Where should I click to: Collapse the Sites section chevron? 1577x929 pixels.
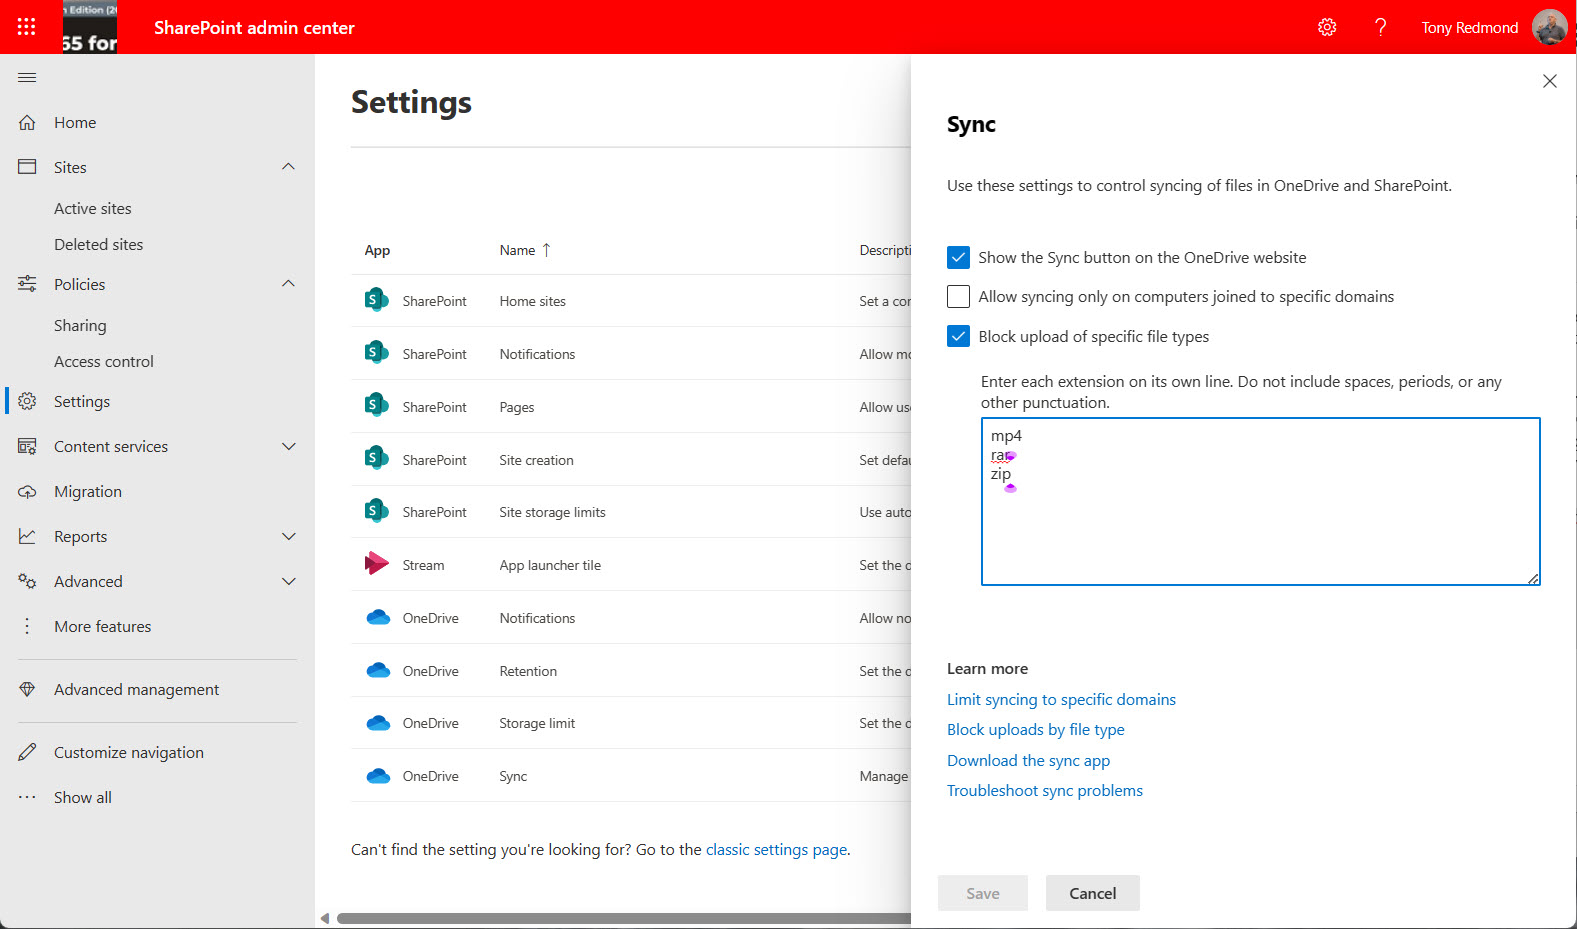pos(288,167)
